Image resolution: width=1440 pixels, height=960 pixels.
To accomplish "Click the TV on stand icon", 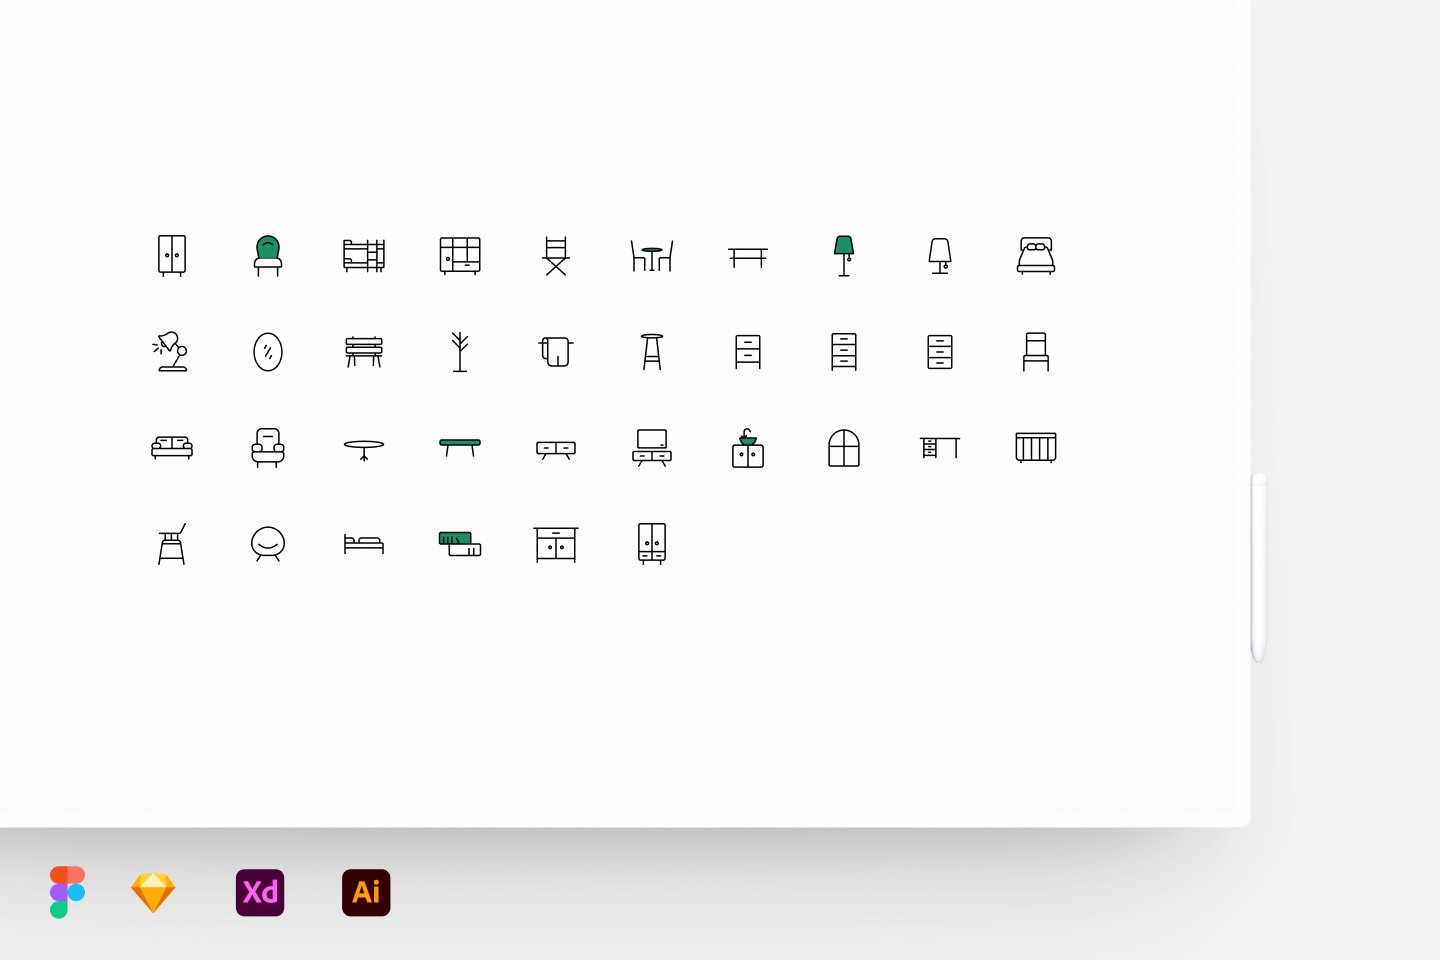I will click(652, 447).
